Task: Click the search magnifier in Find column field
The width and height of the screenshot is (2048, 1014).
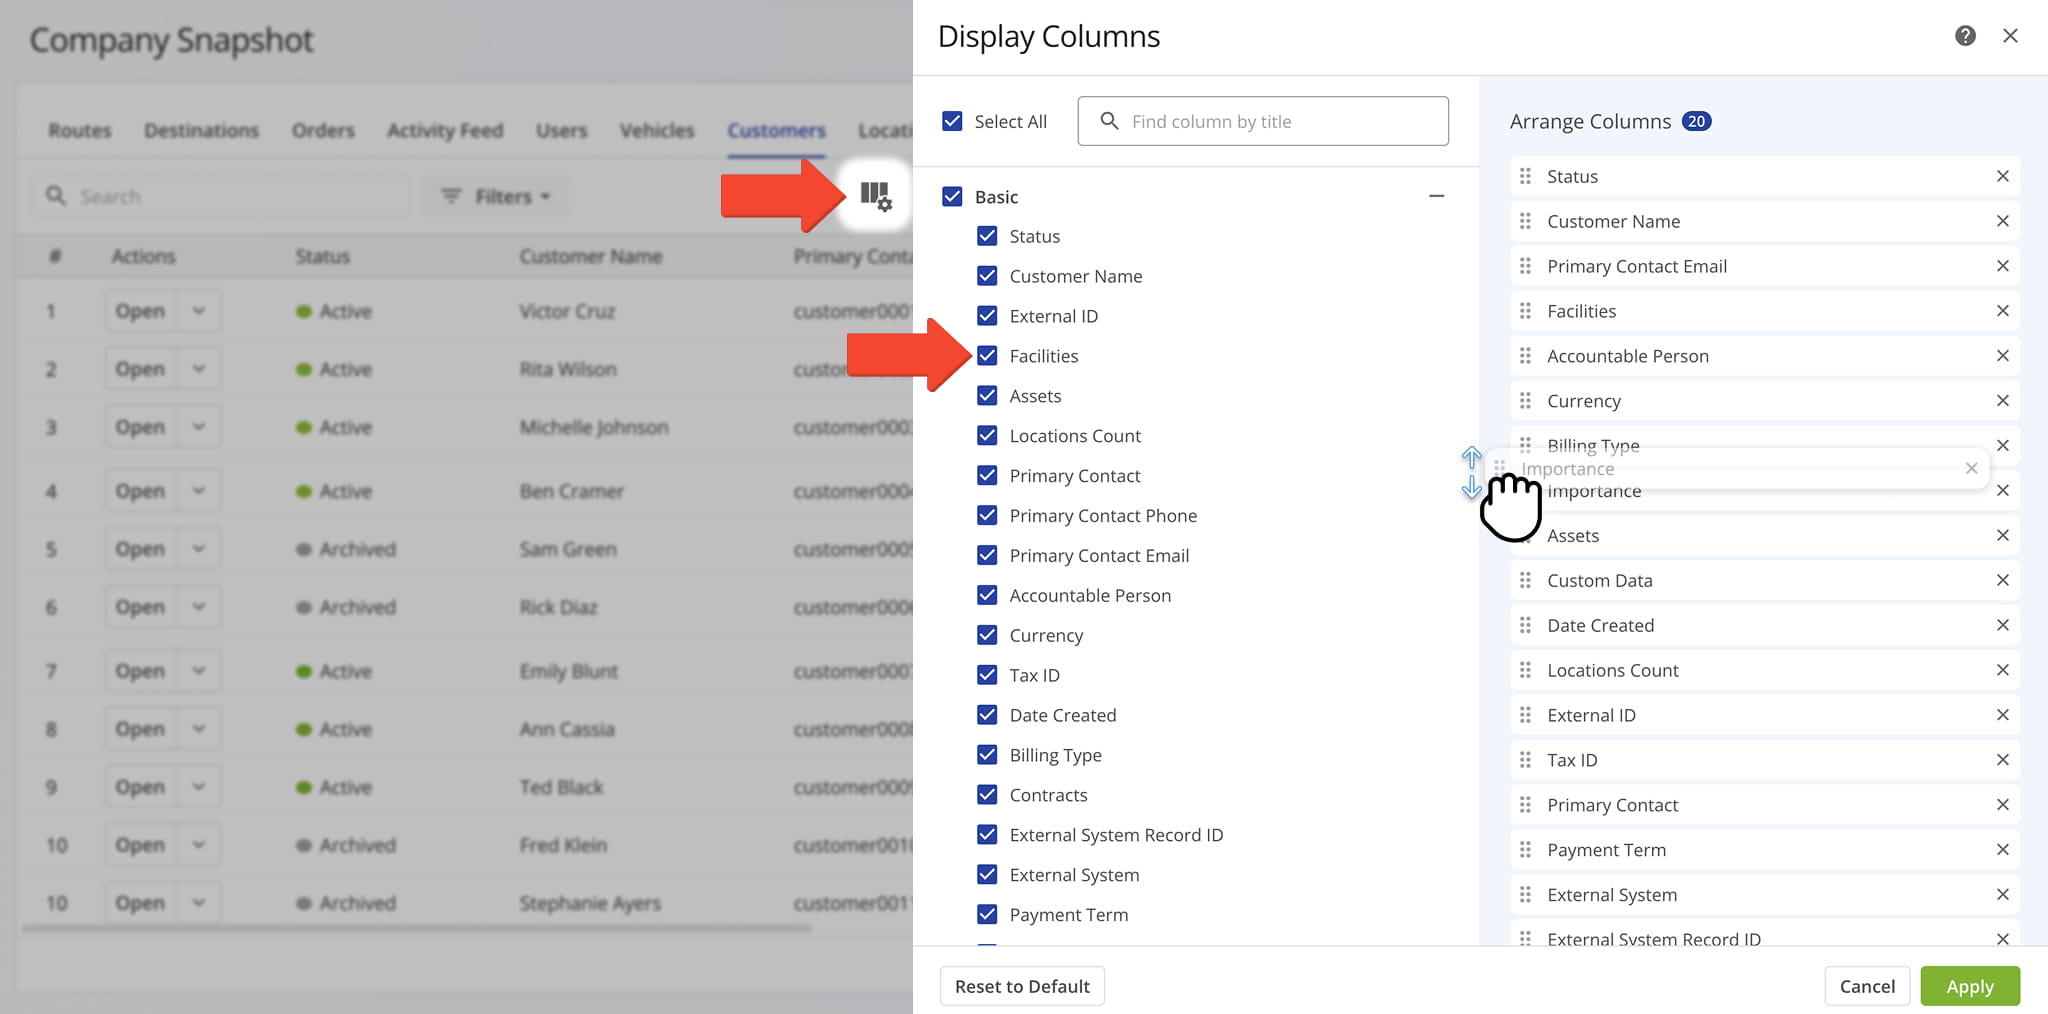Action: click(1109, 121)
